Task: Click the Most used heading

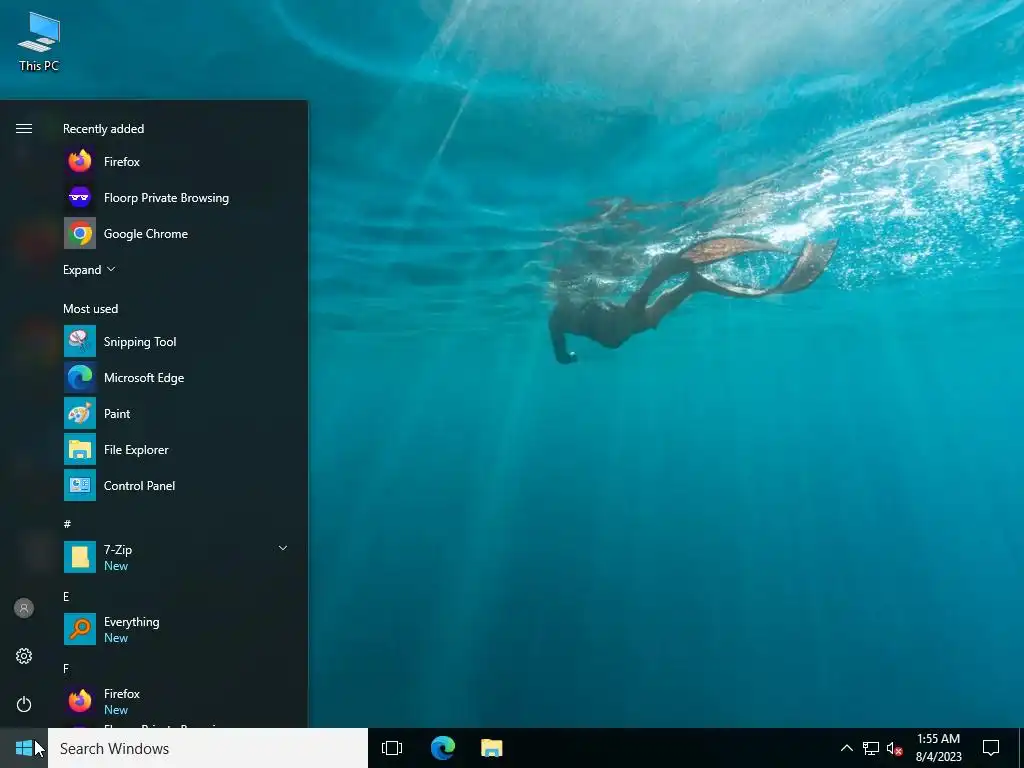Action: [x=91, y=308]
